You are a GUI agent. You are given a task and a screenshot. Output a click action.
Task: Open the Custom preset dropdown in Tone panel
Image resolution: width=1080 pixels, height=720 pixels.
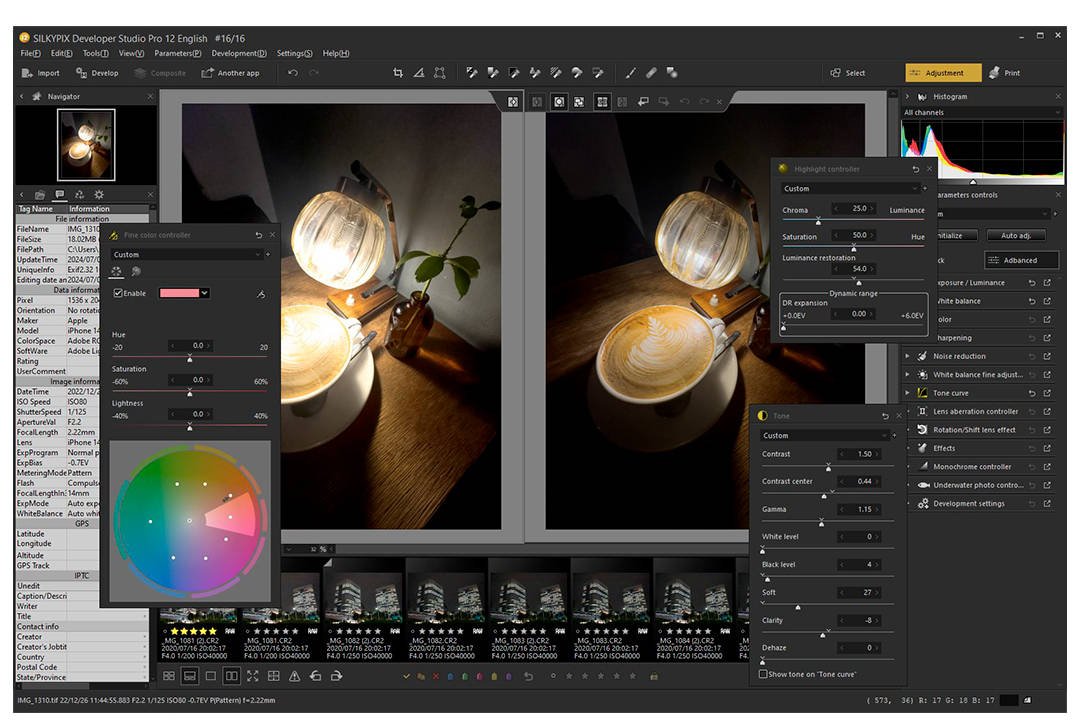pyautogui.click(x=826, y=436)
